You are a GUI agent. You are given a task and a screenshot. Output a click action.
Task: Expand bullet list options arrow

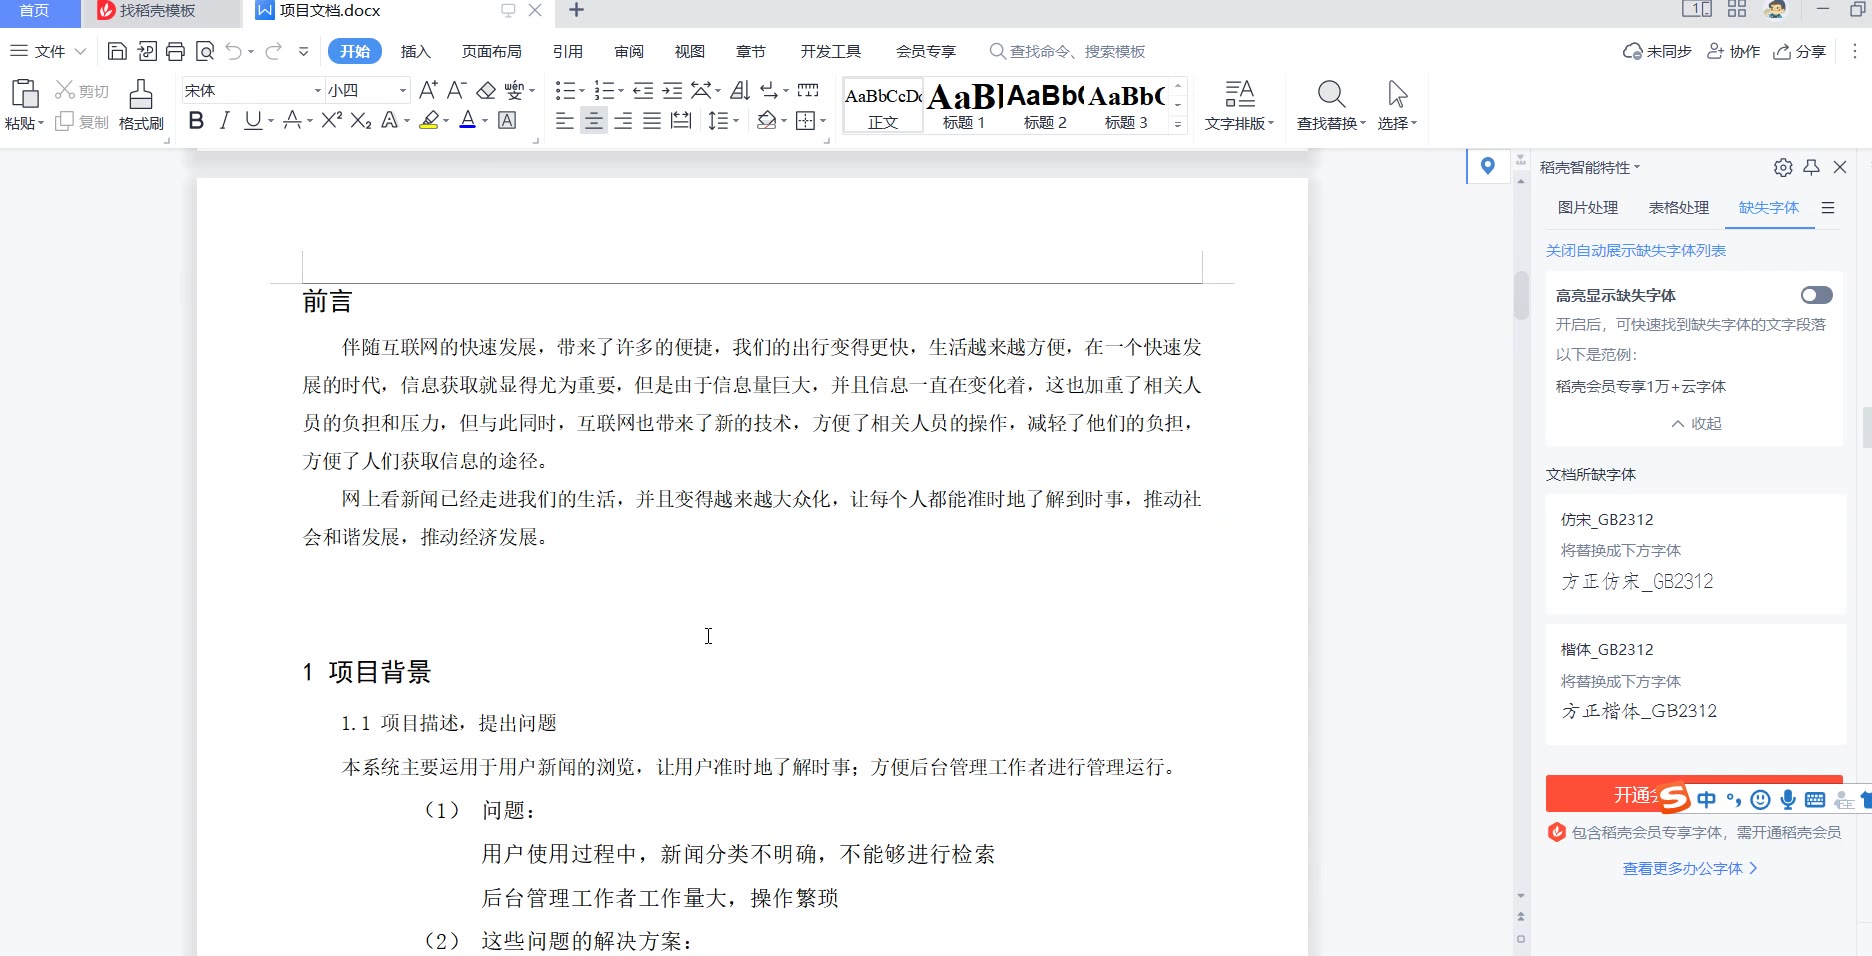(582, 91)
